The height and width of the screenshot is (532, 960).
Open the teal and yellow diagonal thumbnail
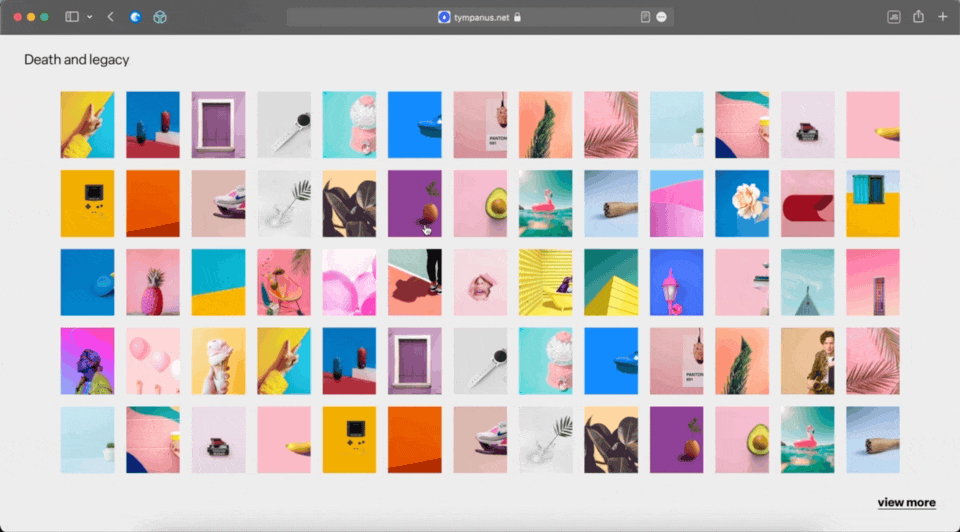click(x=219, y=282)
